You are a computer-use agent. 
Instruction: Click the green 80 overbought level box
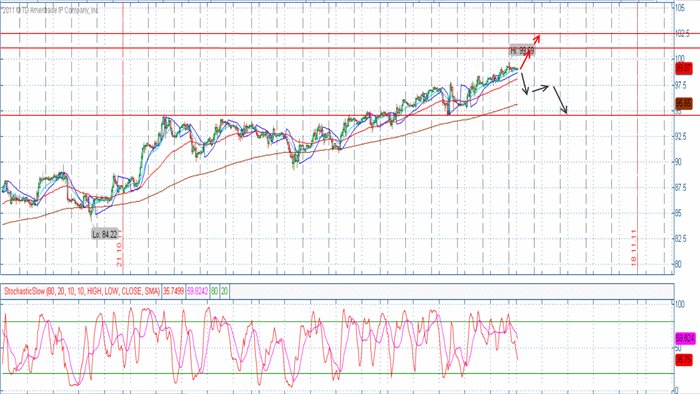214,291
